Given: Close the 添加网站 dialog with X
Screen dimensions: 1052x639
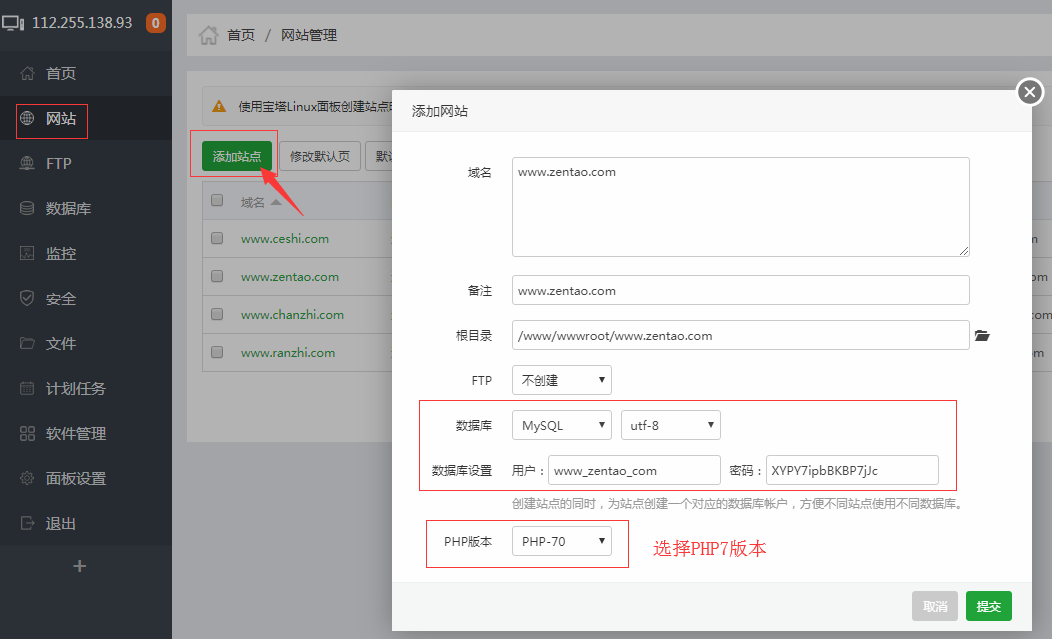Looking at the screenshot, I should [1029, 93].
